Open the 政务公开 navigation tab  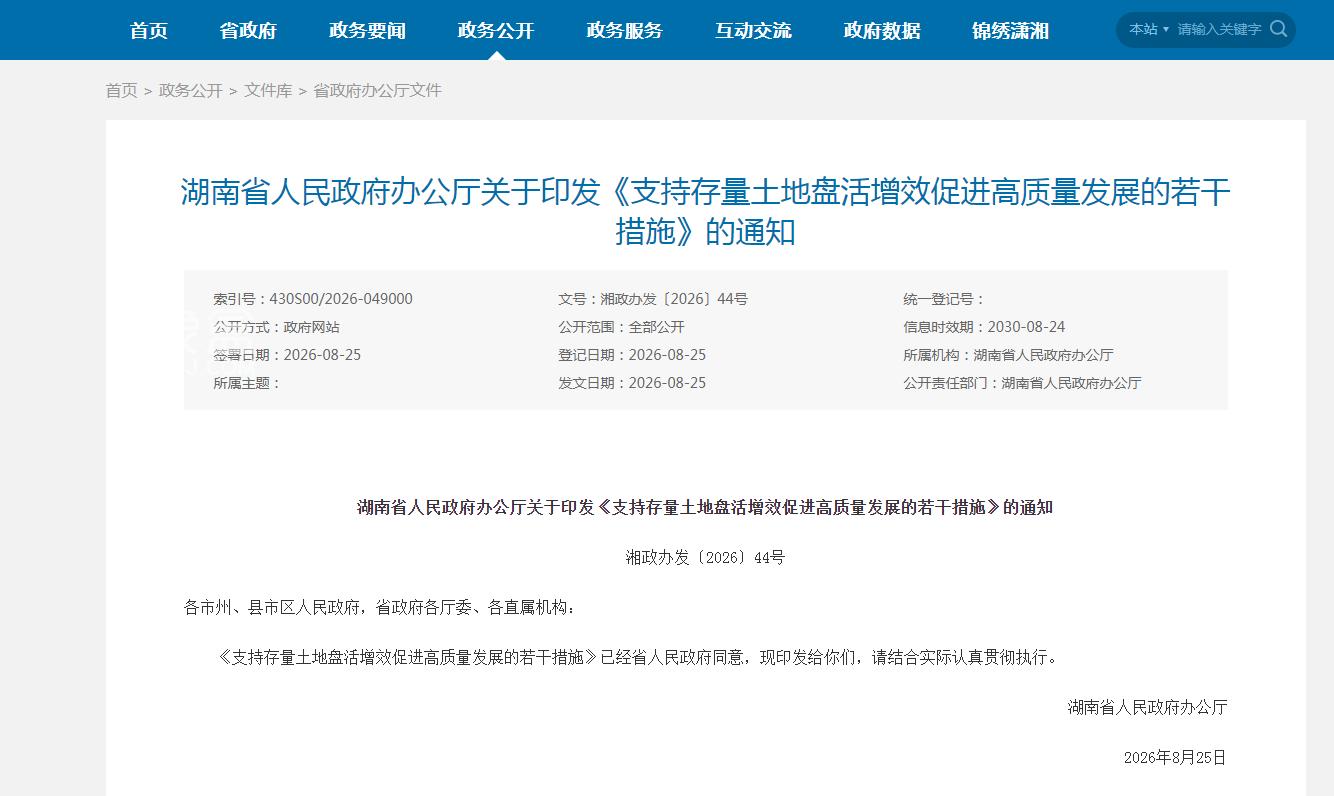pyautogui.click(x=496, y=30)
